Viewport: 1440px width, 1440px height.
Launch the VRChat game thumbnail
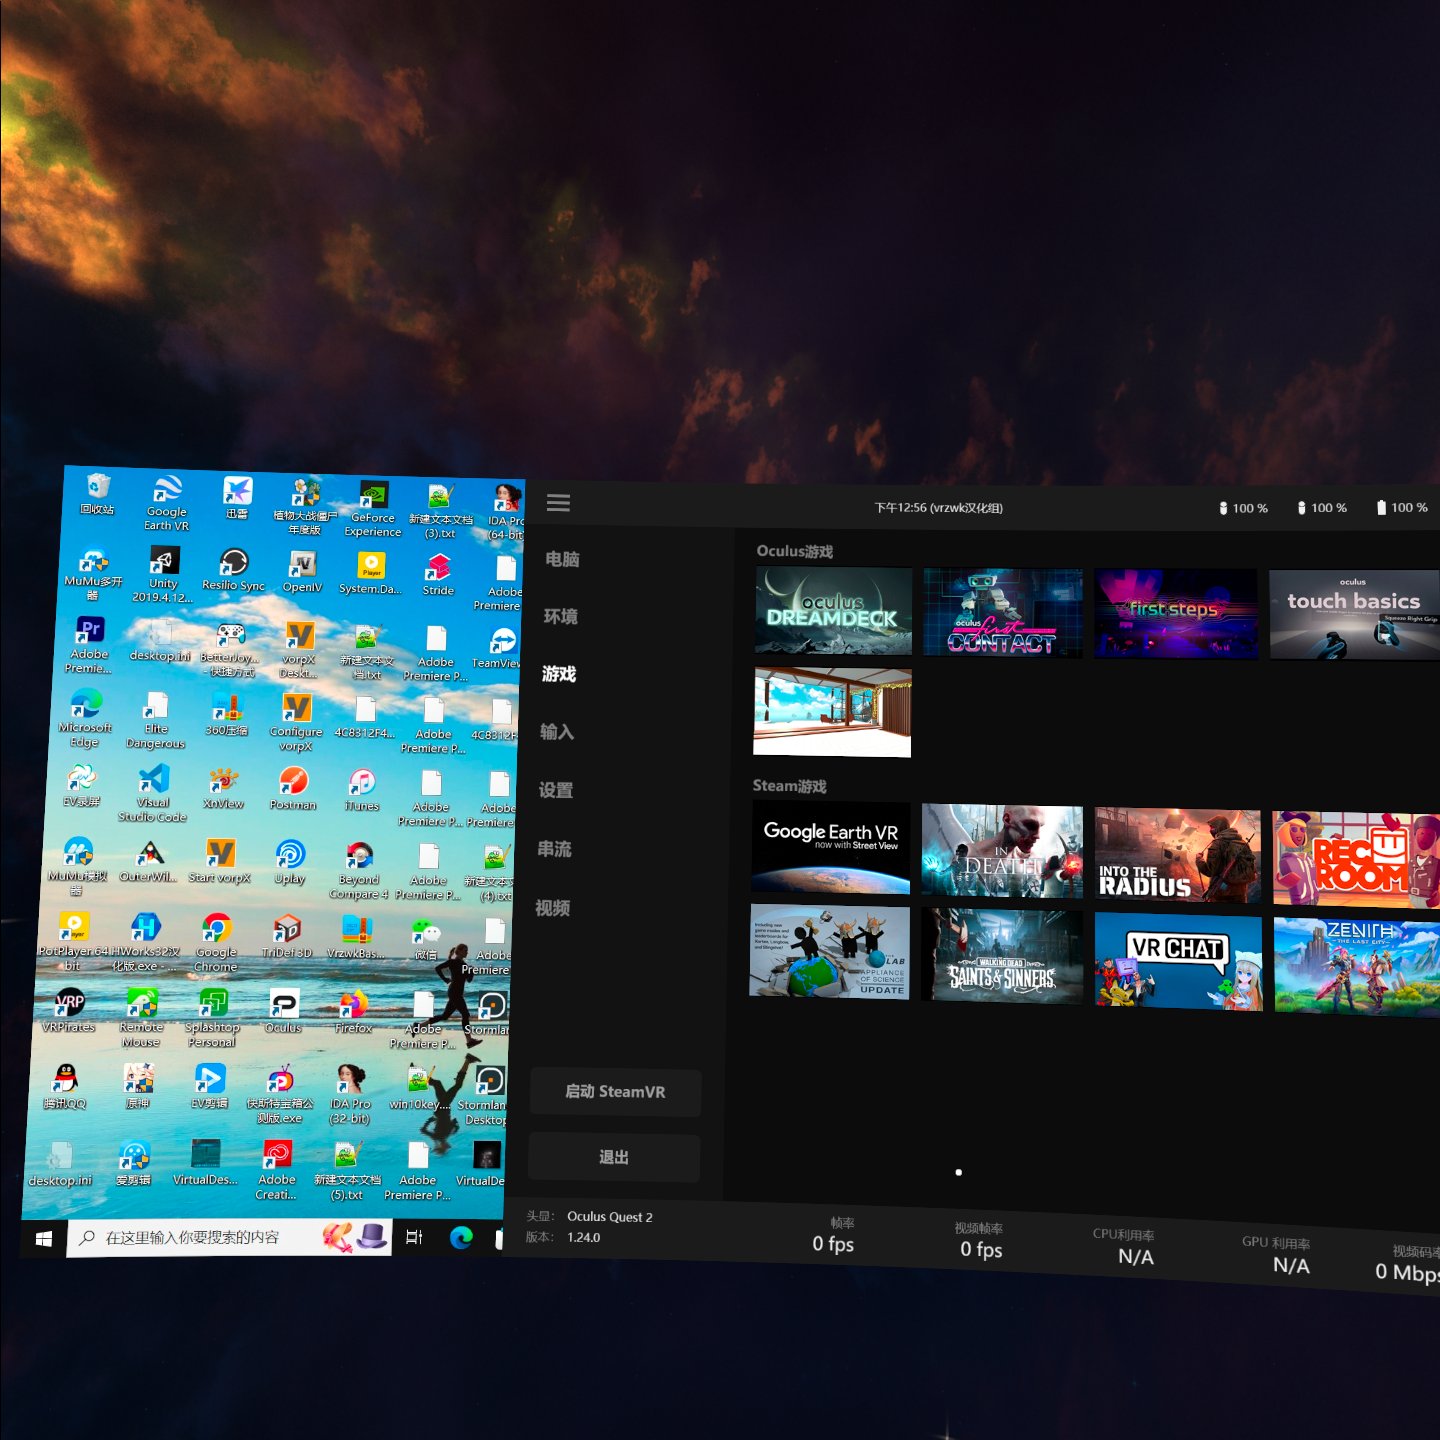[1178, 960]
